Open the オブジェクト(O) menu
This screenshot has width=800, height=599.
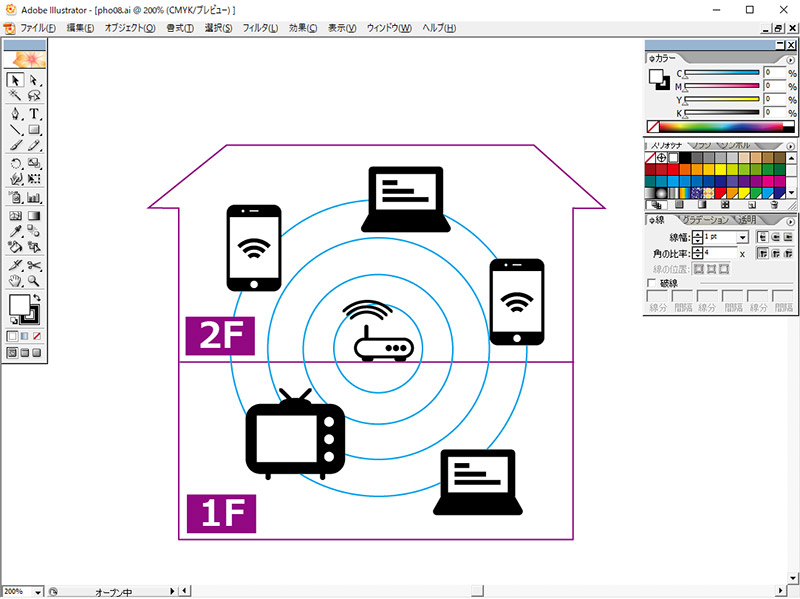pos(130,28)
